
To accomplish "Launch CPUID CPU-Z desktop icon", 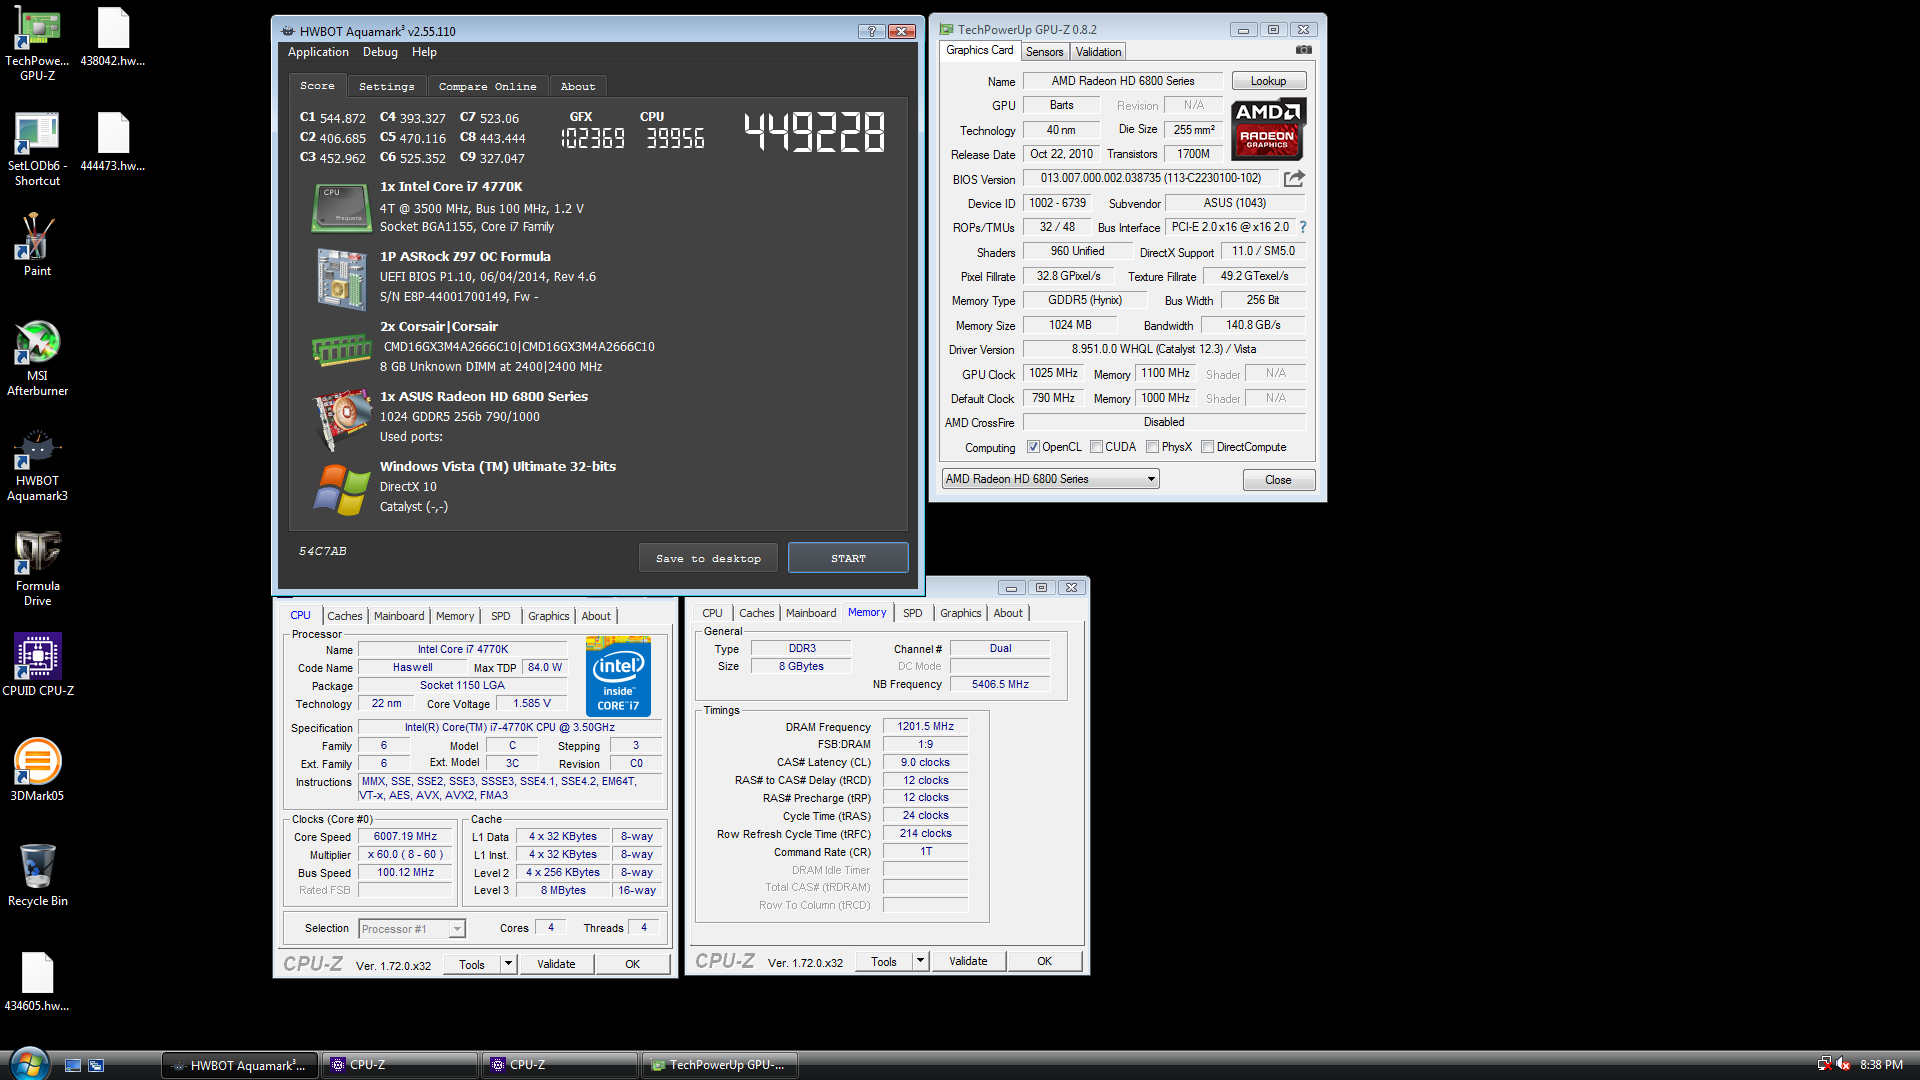I will pyautogui.click(x=37, y=665).
